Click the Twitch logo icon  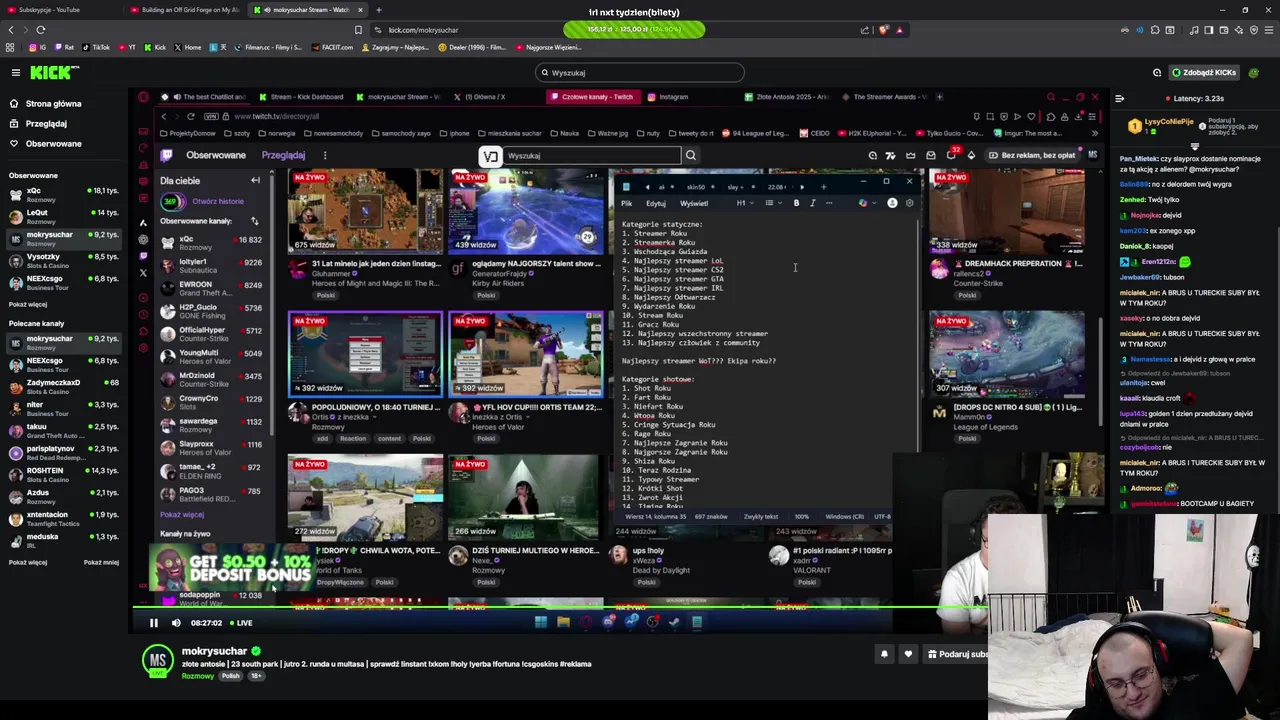click(x=167, y=155)
